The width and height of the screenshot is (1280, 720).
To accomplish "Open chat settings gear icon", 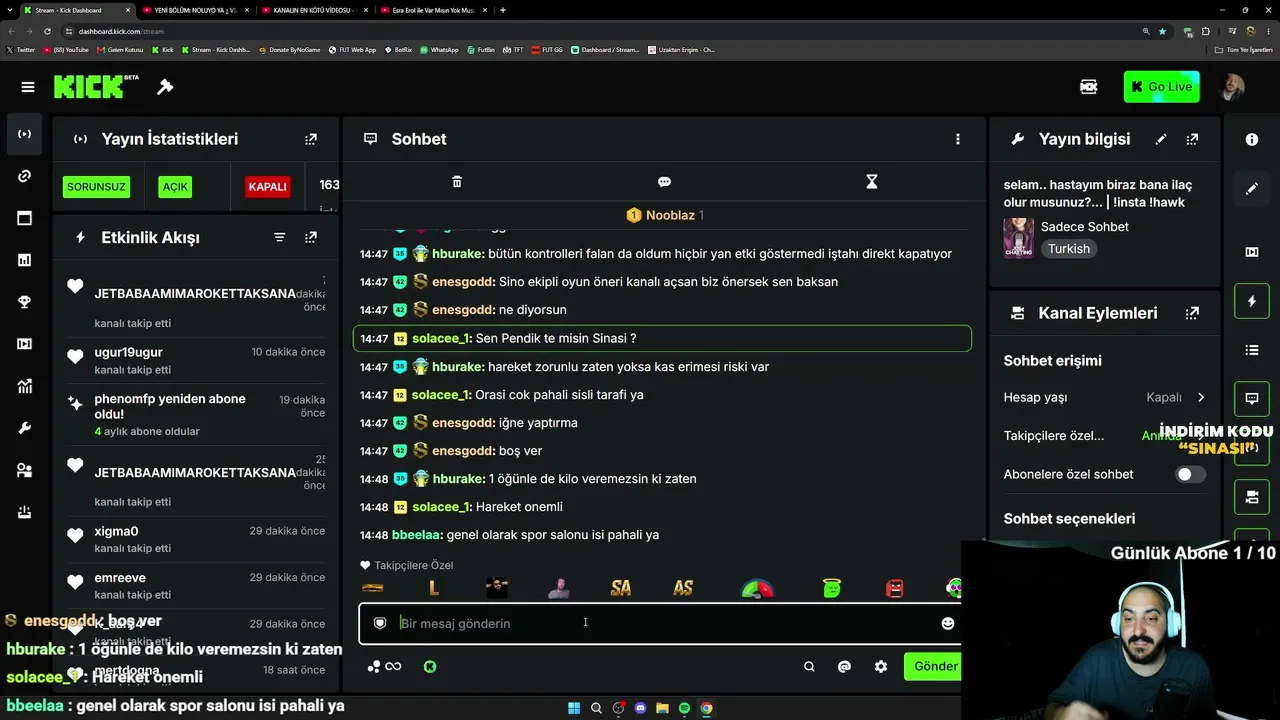I will pyautogui.click(x=880, y=666).
